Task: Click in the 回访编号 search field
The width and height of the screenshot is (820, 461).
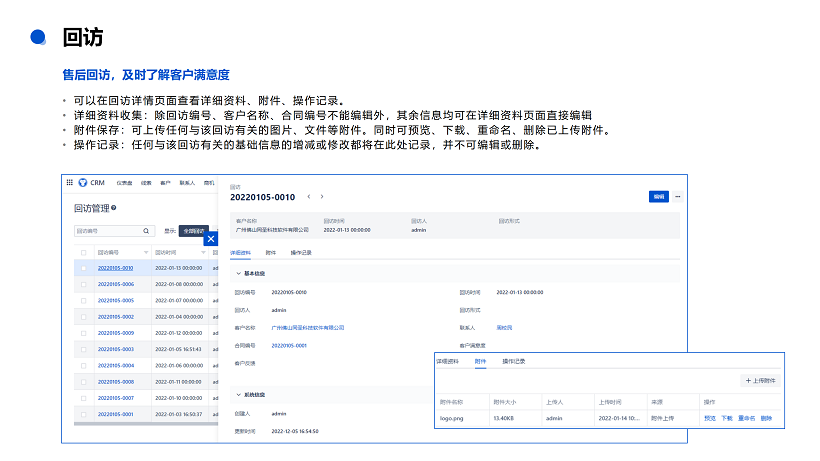Action: click(x=108, y=231)
